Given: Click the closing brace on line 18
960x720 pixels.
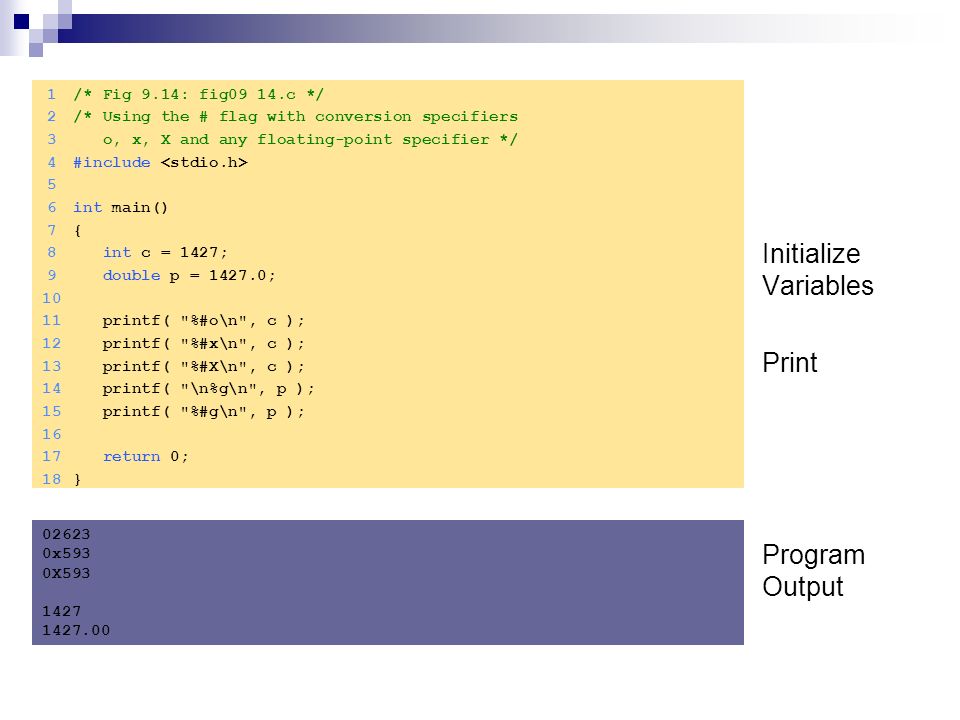Looking at the screenshot, I should click(77, 479).
